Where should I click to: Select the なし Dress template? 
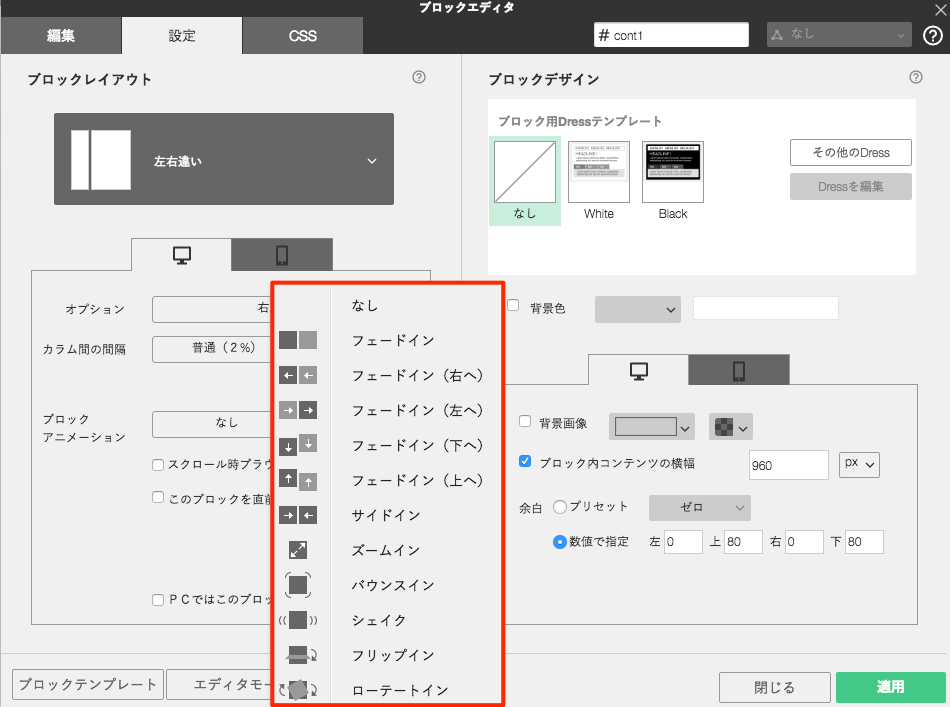click(525, 181)
